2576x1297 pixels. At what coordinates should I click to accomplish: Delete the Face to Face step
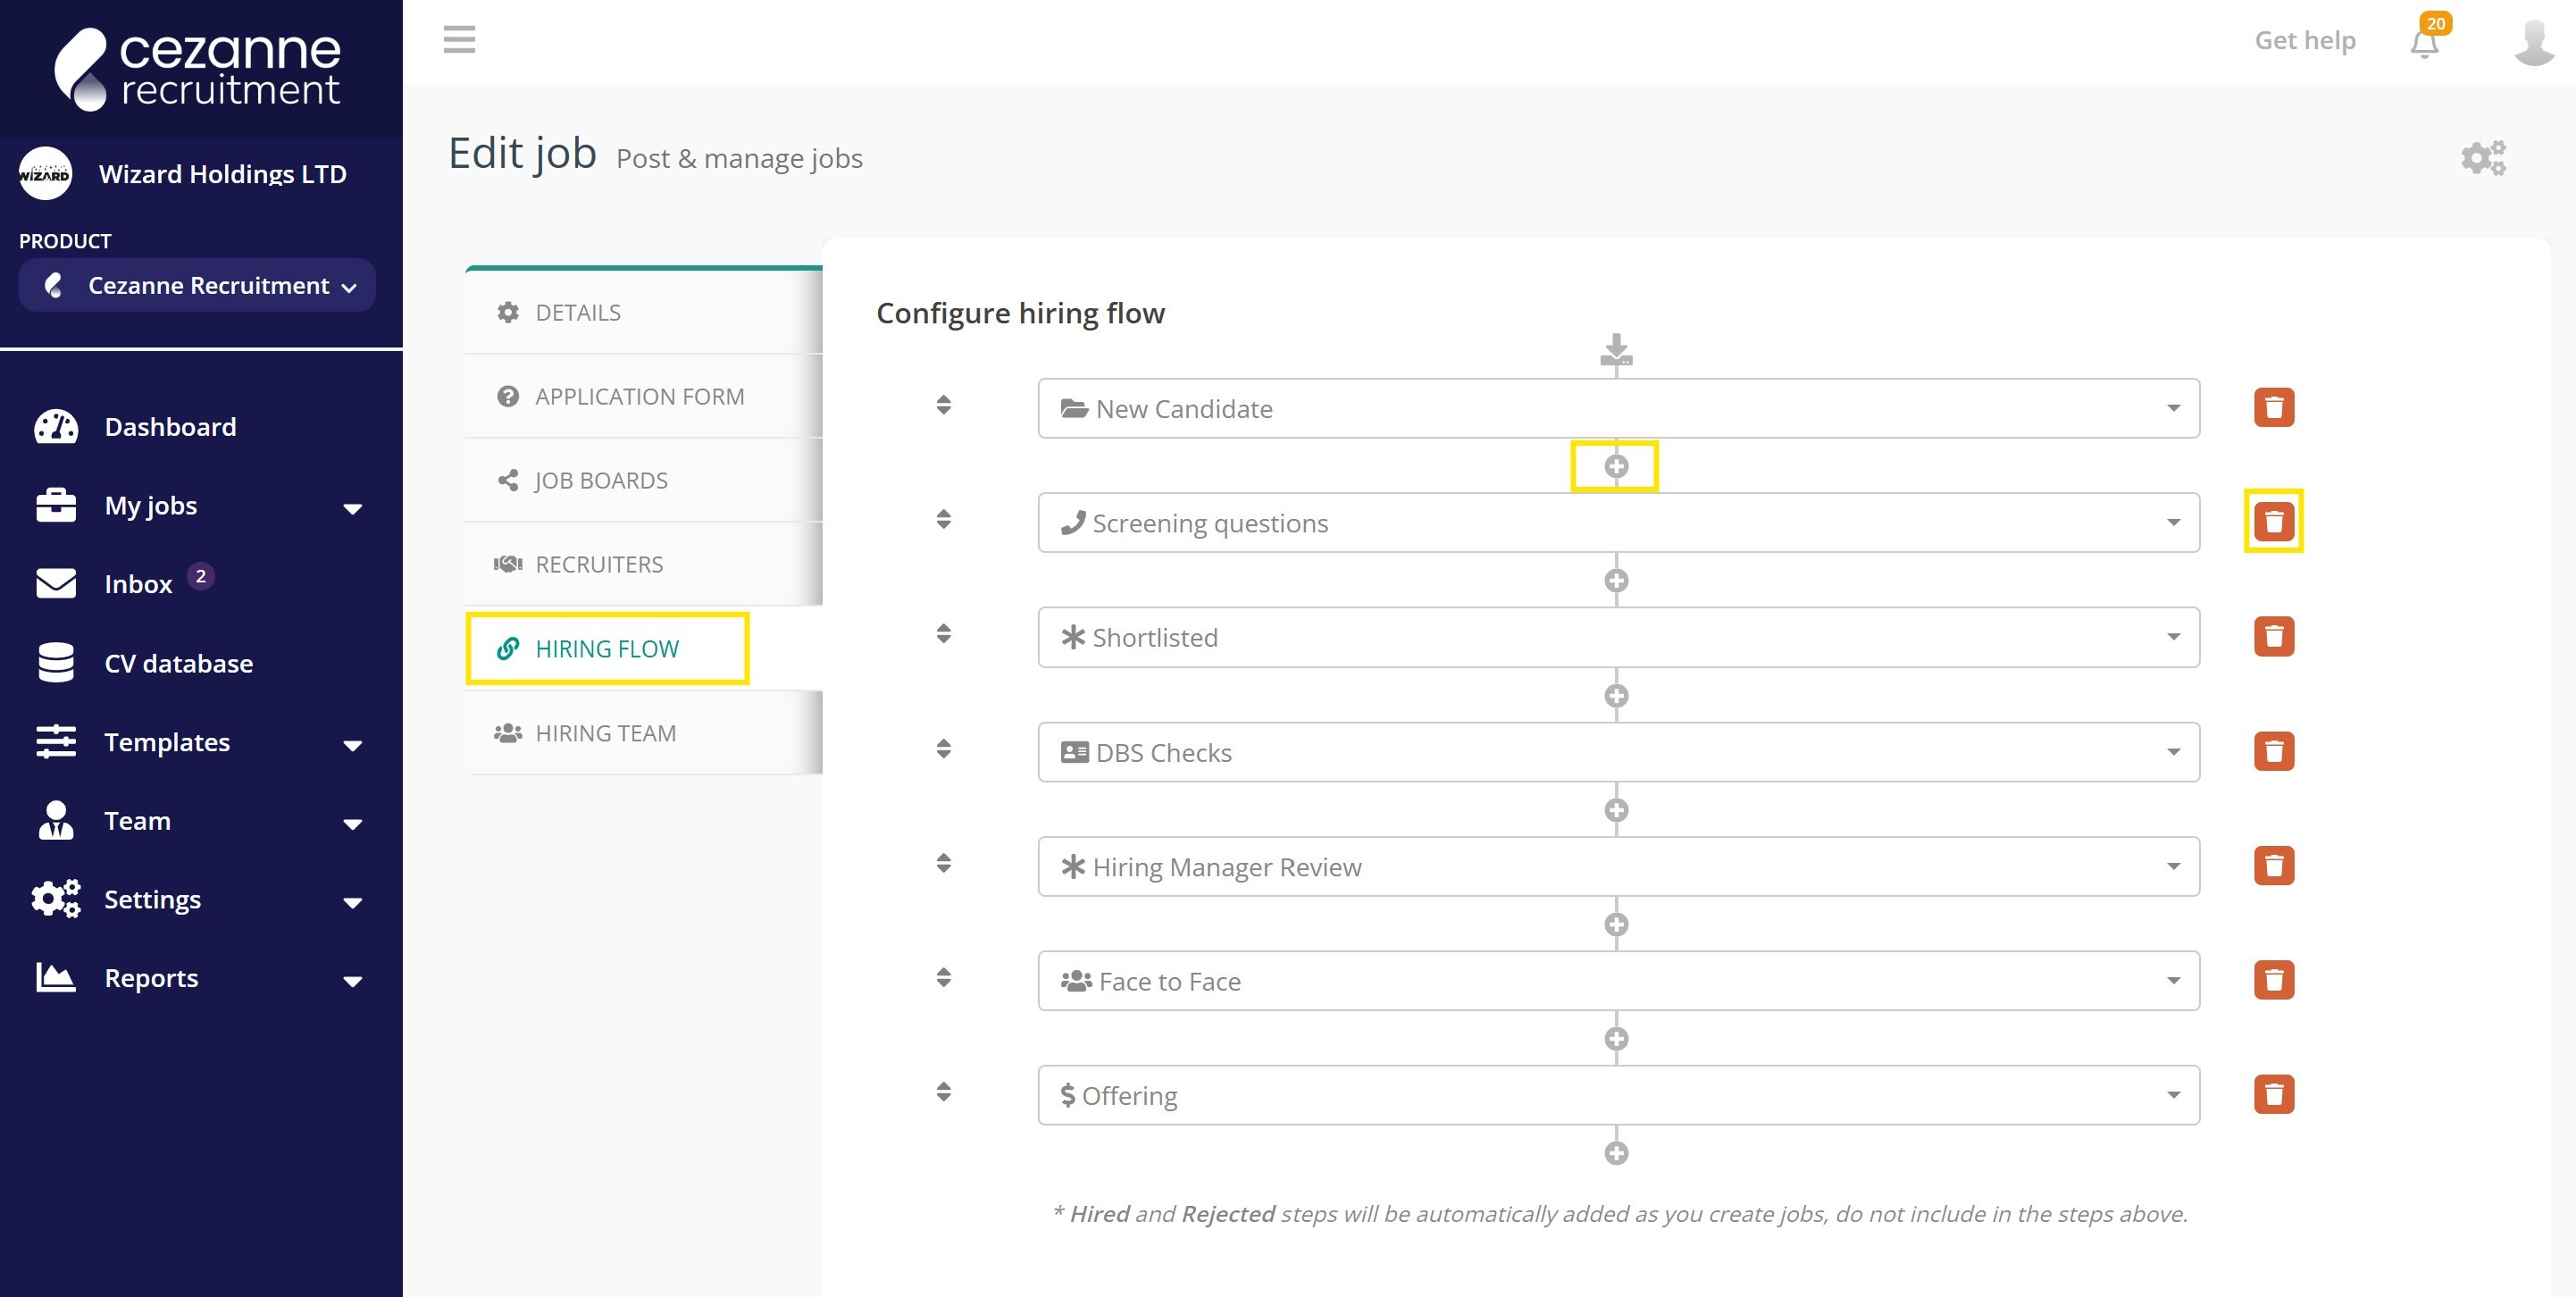(x=2273, y=980)
